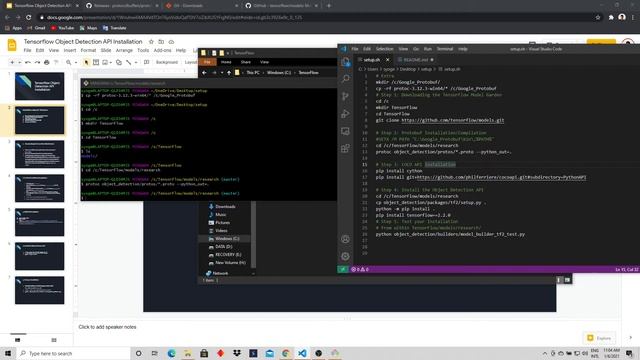The image size is (640, 360).
Task: Open Selection menu in VS Code
Action: click(x=384, y=49)
